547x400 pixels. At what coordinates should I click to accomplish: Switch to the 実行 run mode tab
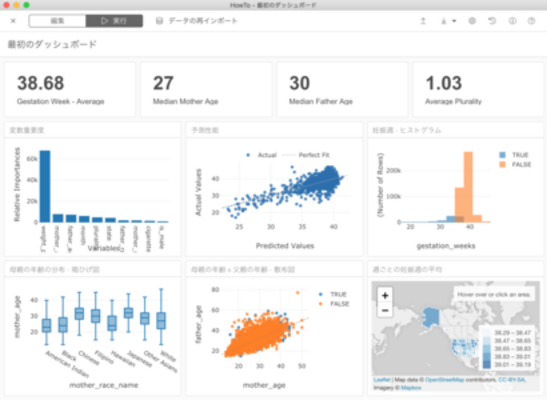[x=114, y=21]
